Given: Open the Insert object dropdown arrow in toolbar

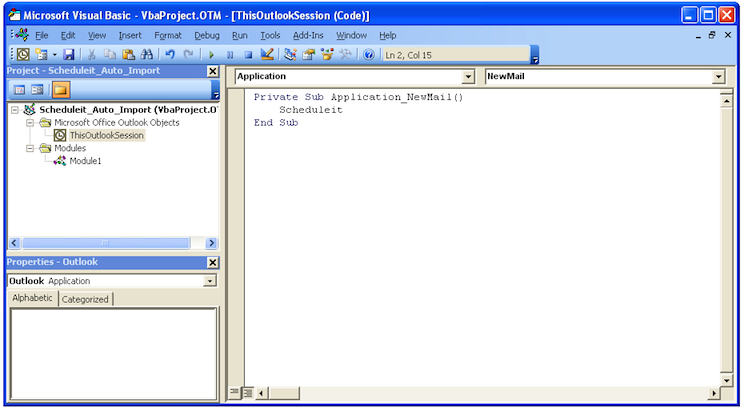Looking at the screenshot, I should tap(54, 55).
